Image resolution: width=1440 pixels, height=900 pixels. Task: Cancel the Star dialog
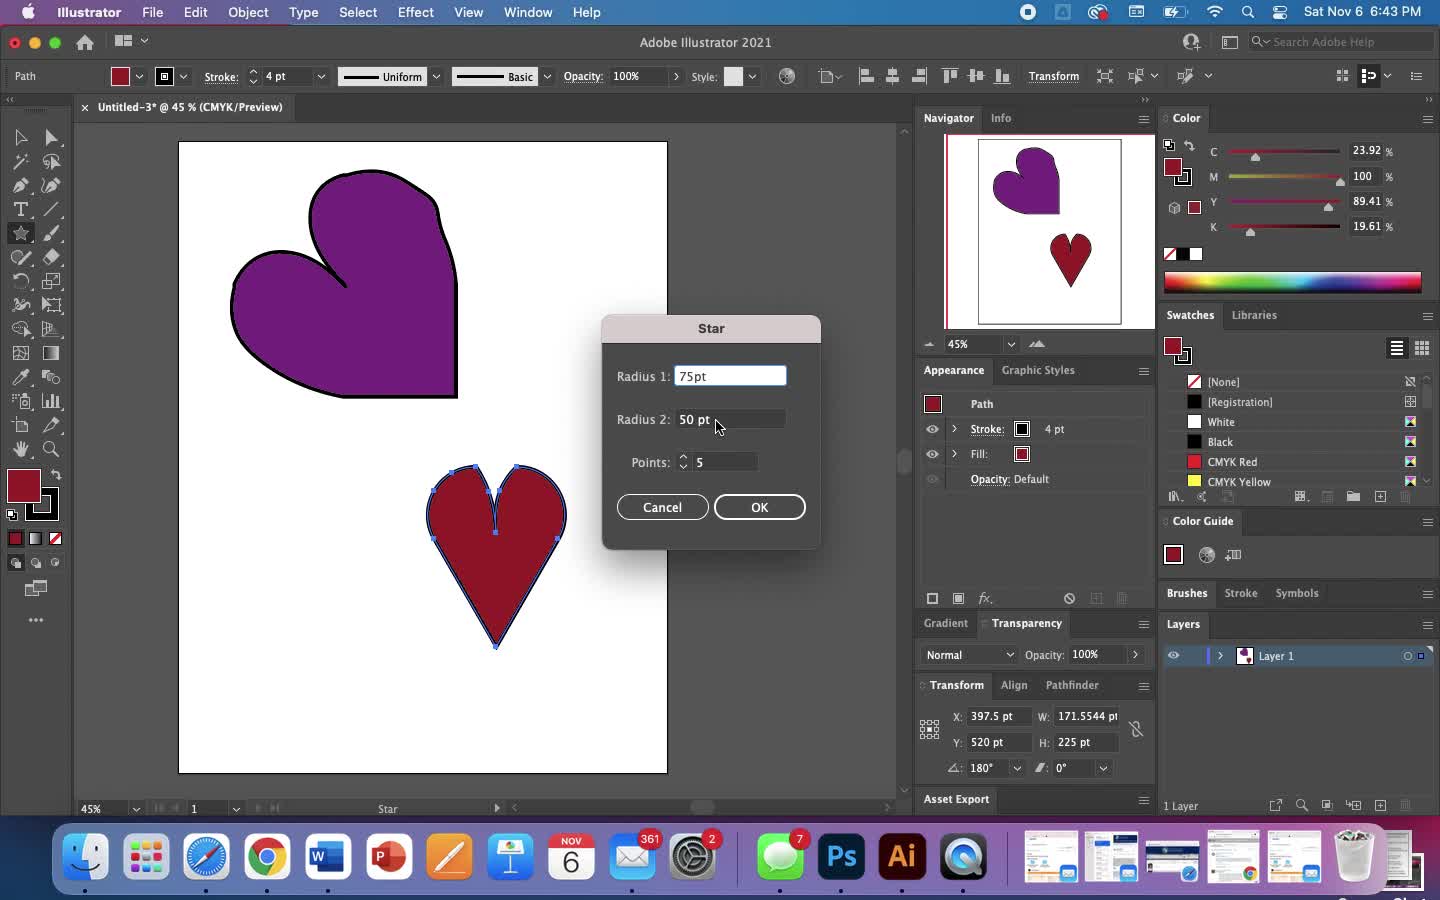[662, 507]
